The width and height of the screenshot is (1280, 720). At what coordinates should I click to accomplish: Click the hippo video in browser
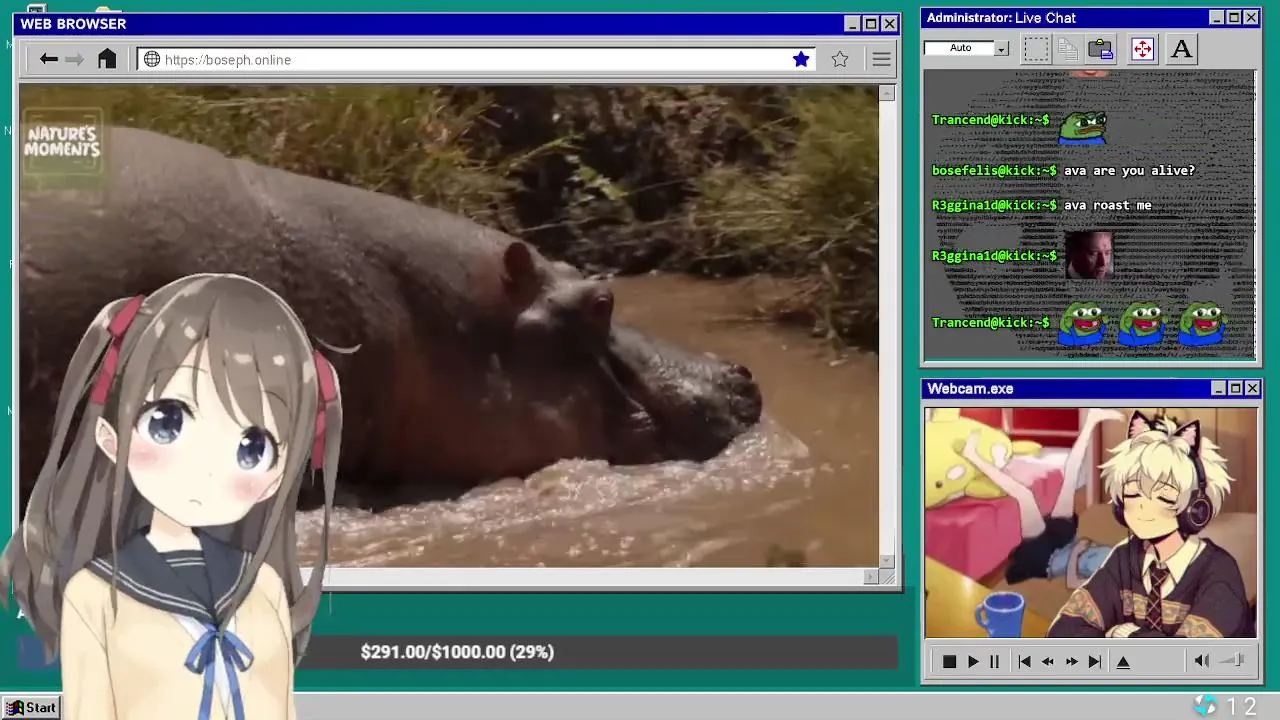tap(448, 326)
